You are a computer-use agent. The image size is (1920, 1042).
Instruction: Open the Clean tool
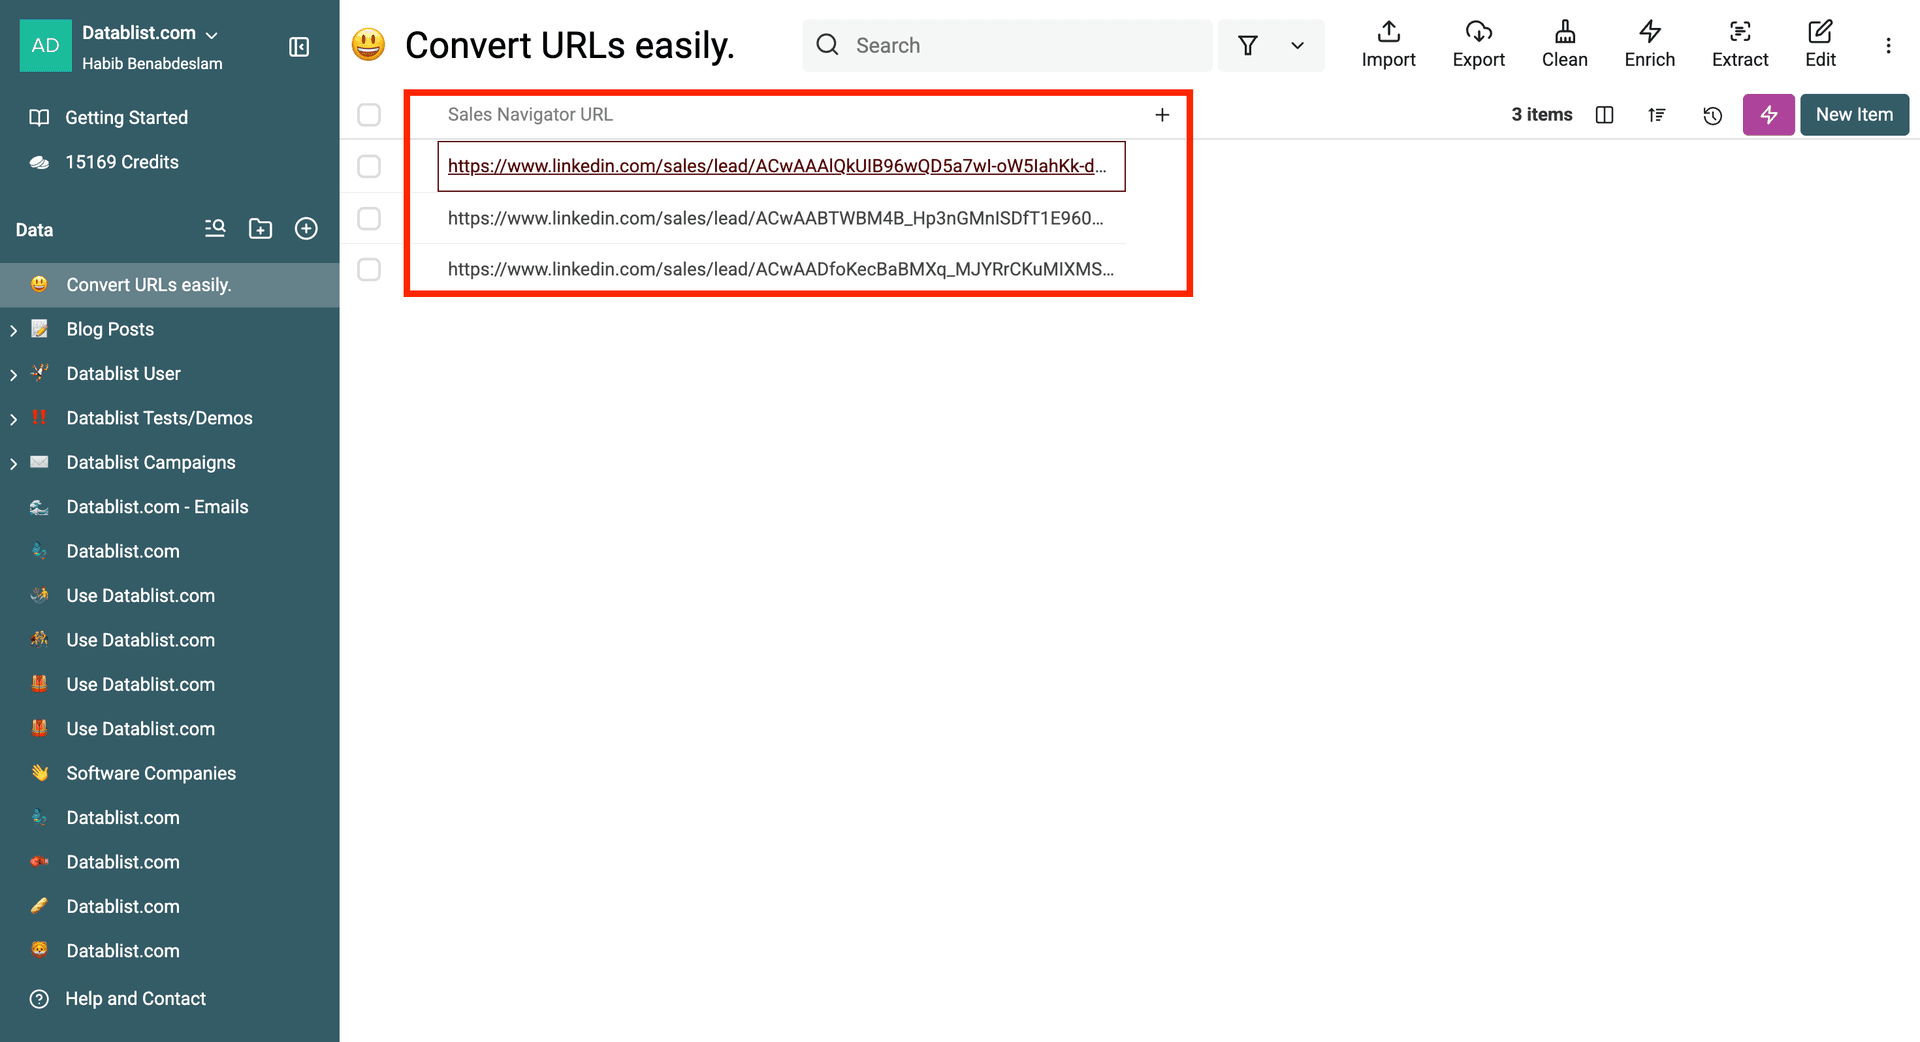coord(1564,44)
